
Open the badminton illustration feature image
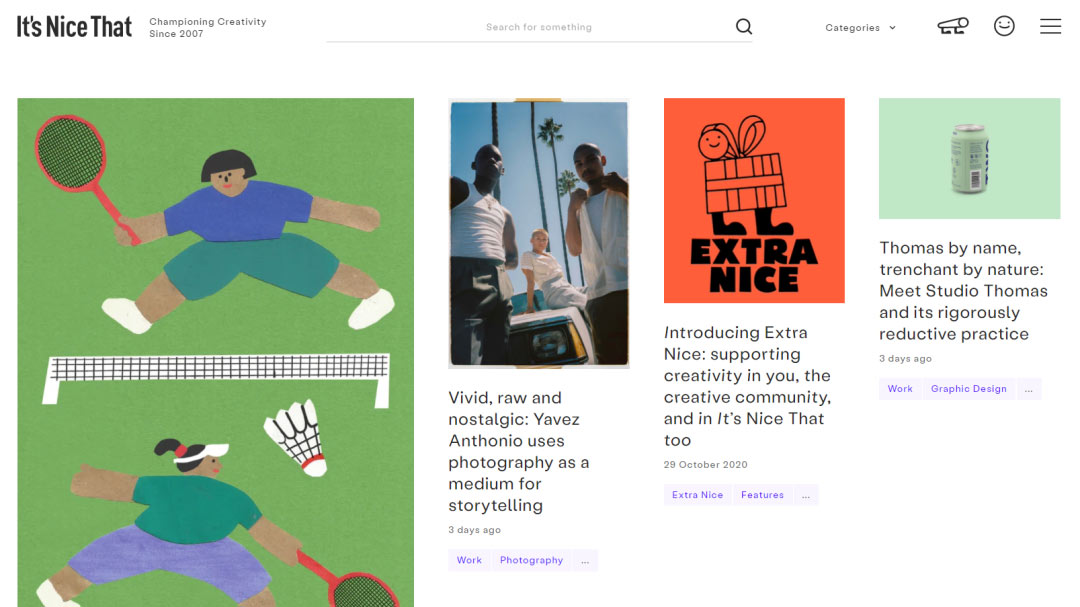point(215,352)
